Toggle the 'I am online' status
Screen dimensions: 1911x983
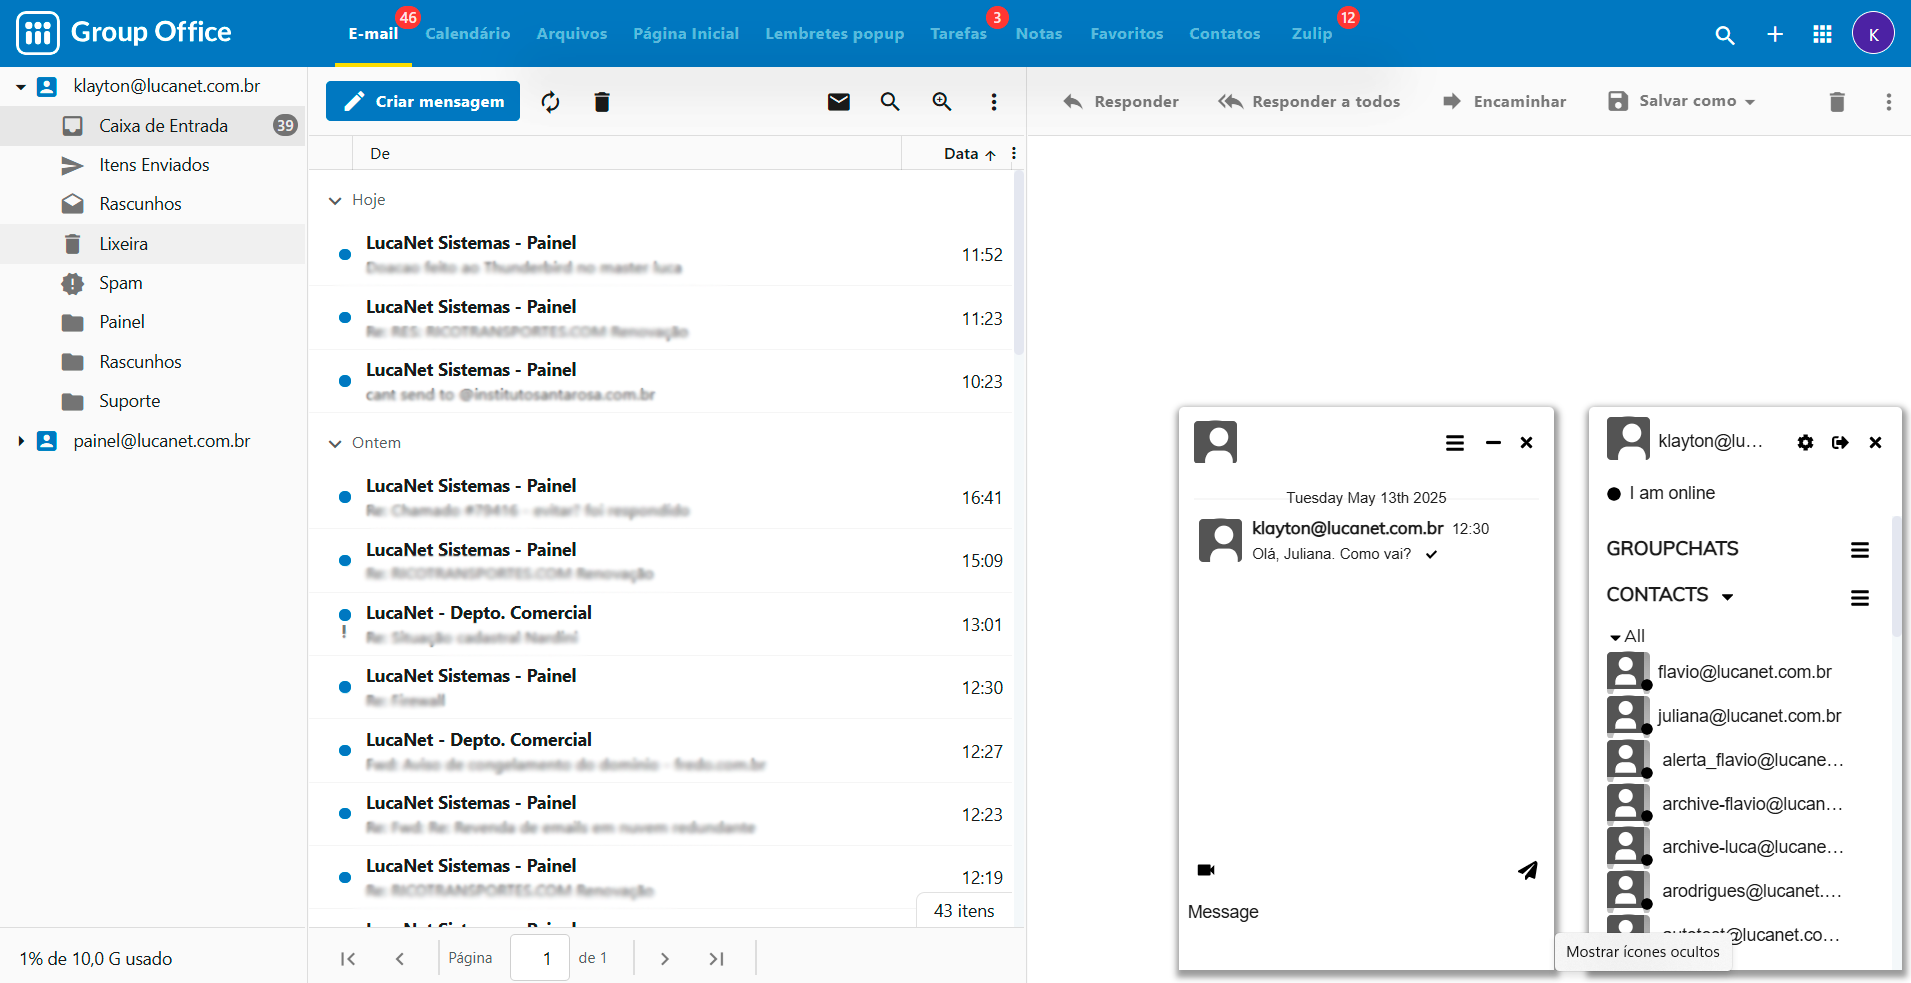coord(1661,493)
